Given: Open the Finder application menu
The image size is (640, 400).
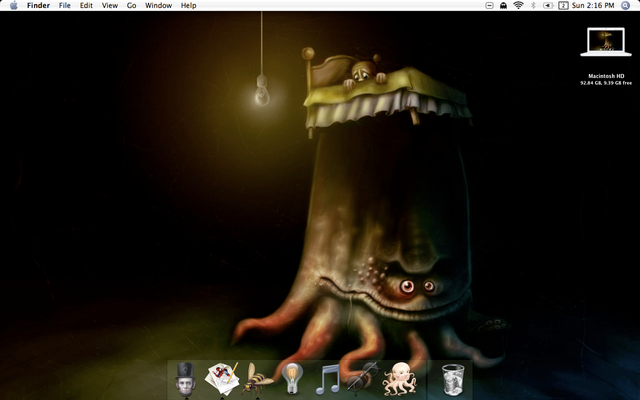Looking at the screenshot, I should pos(38,6).
